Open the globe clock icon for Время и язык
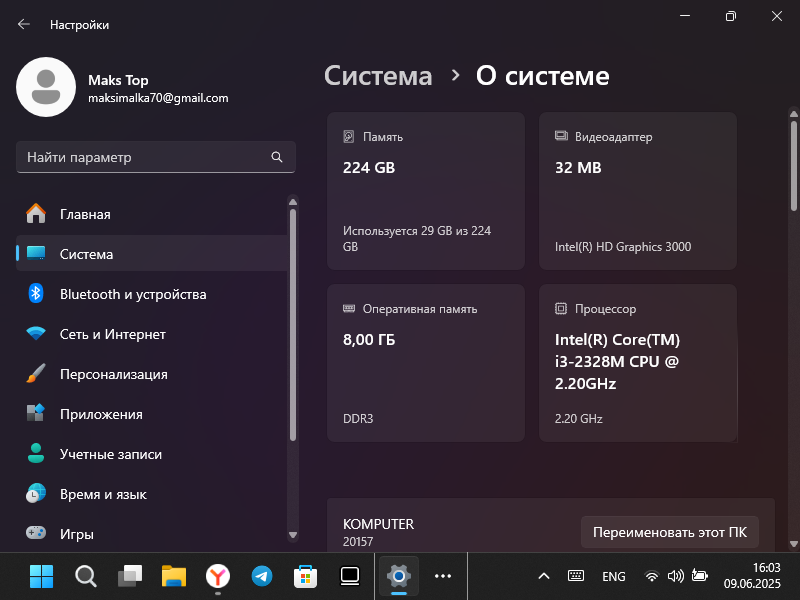This screenshot has height=600, width=800. click(x=36, y=493)
